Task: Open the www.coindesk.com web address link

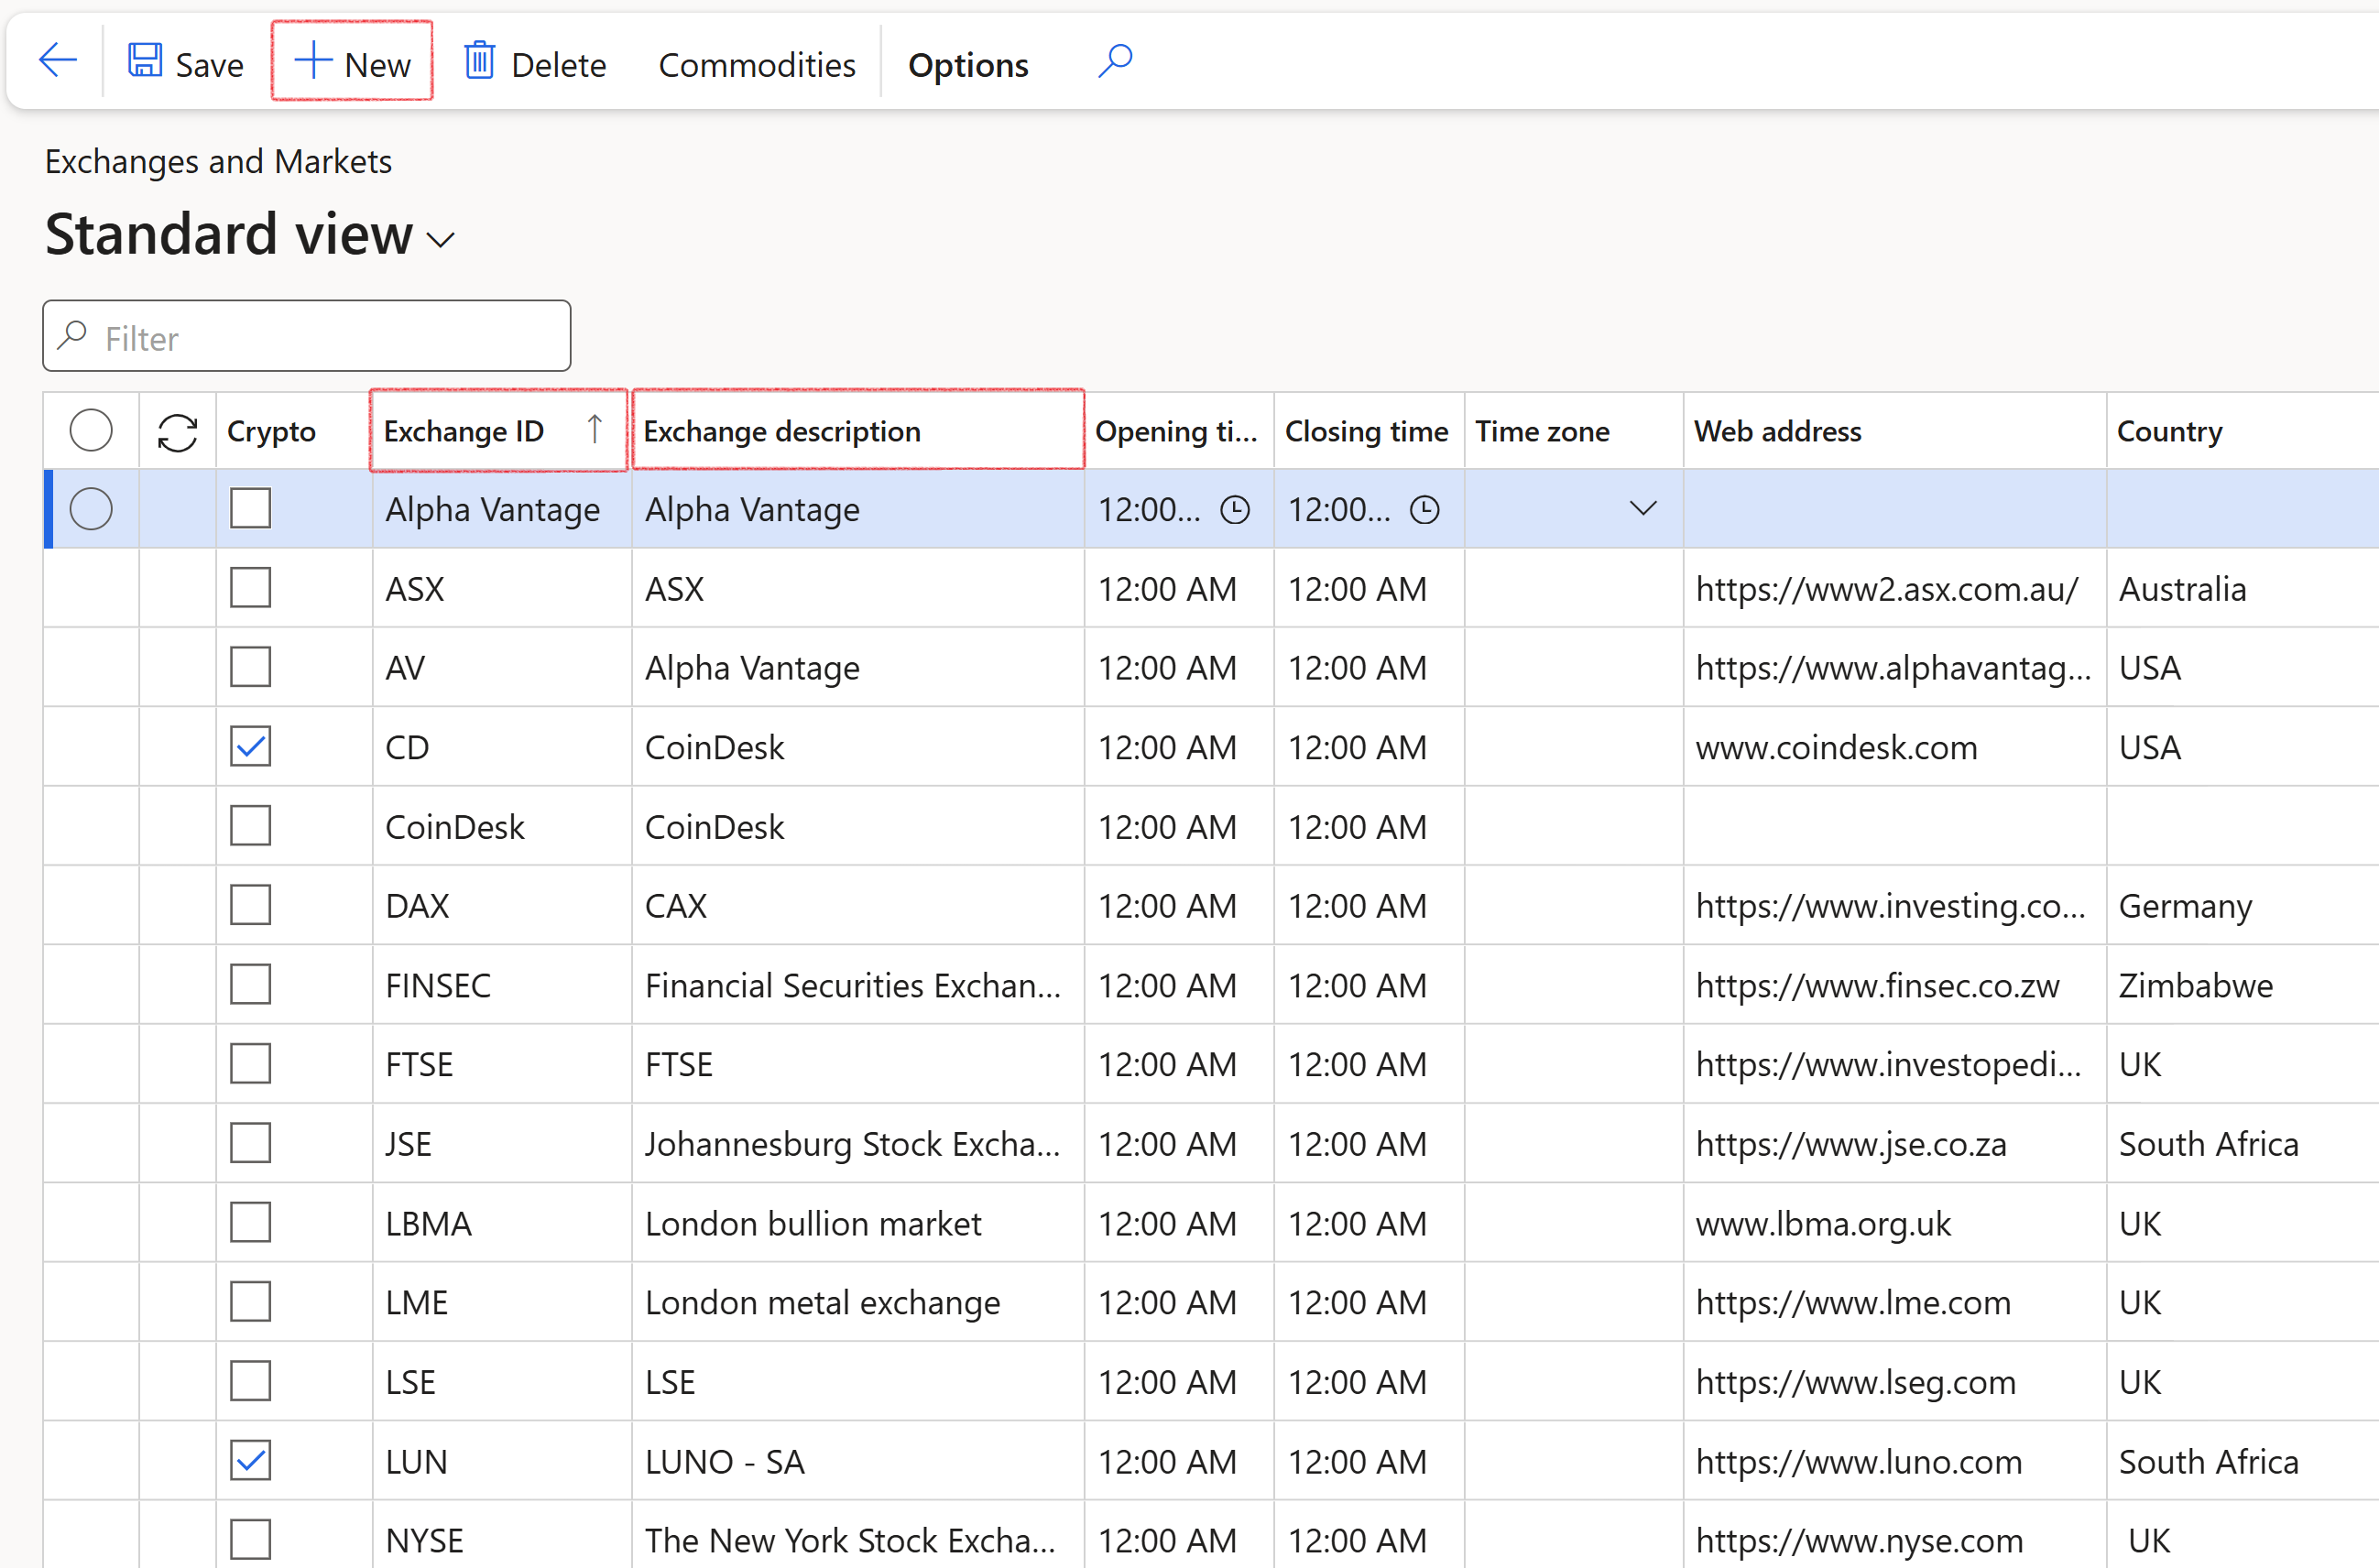Action: [1836, 747]
